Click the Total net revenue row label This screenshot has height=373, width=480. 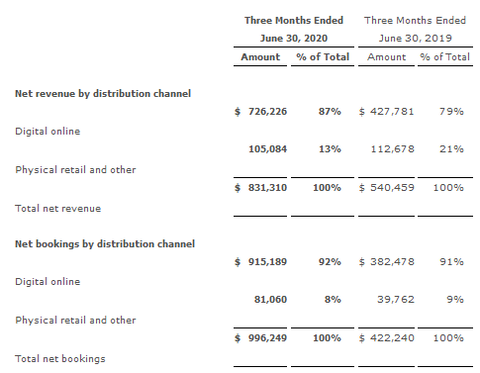tap(58, 209)
